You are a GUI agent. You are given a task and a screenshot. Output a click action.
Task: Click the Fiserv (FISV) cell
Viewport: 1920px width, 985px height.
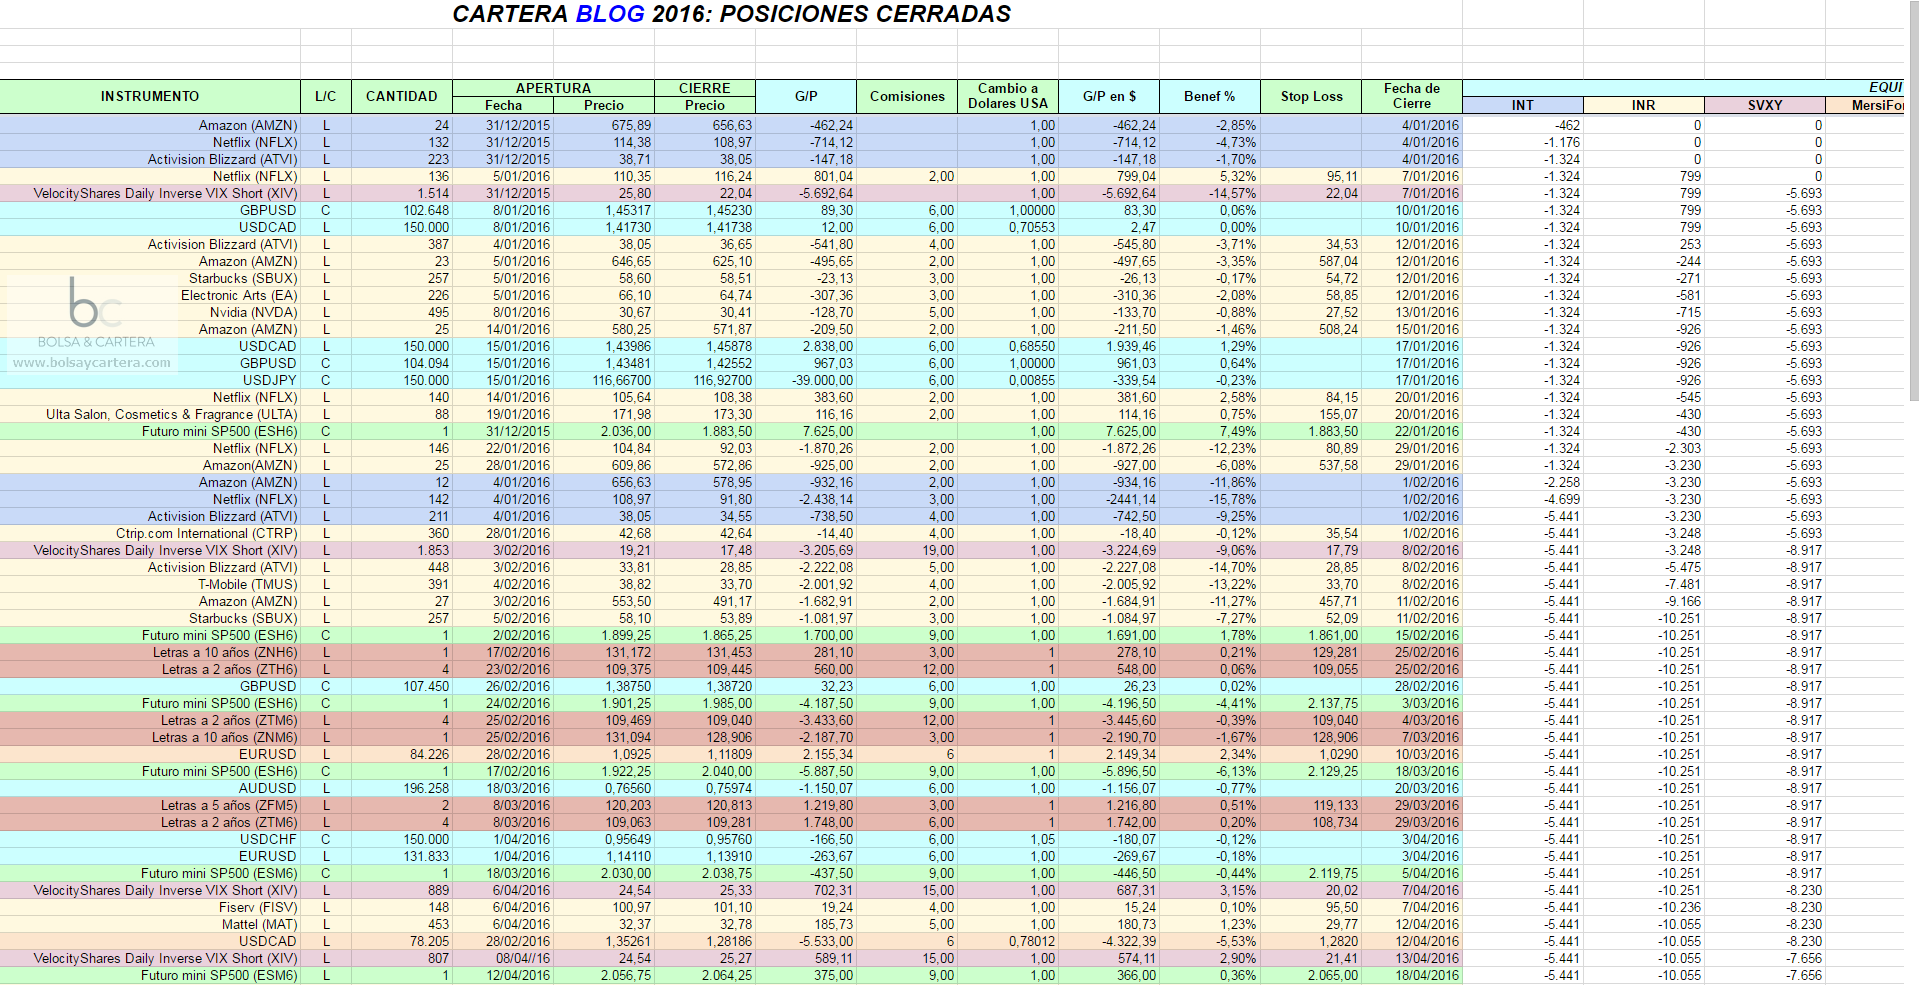[x=150, y=907]
